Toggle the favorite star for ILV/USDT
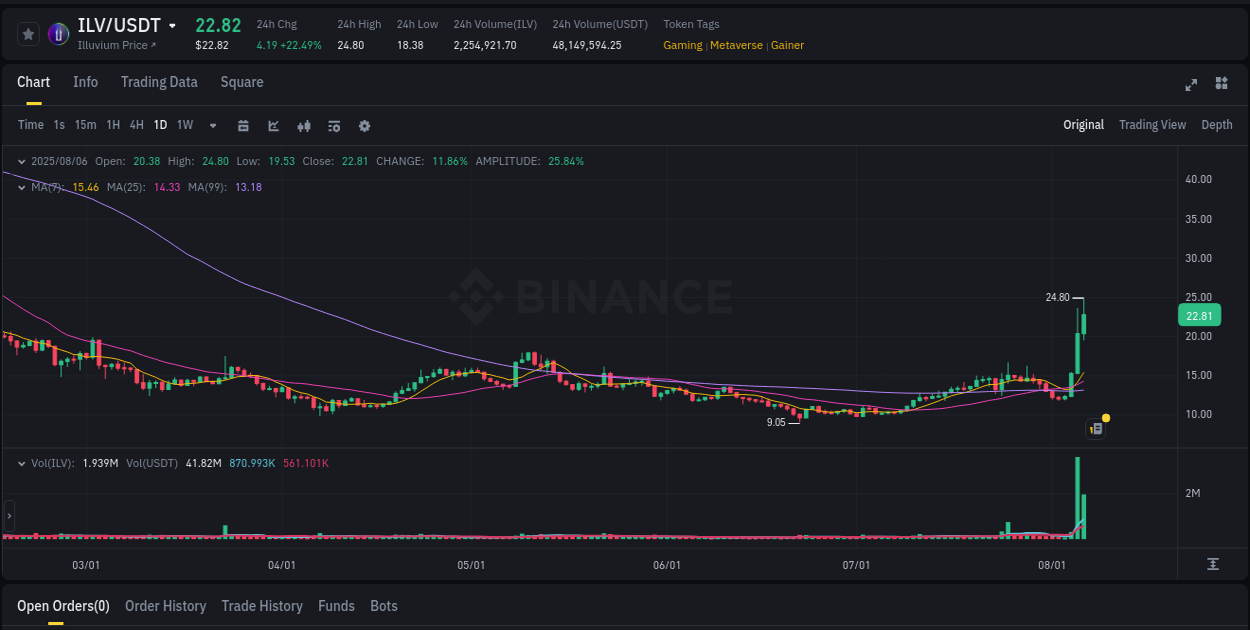Screen dimensions: 1250x630 [28, 33]
